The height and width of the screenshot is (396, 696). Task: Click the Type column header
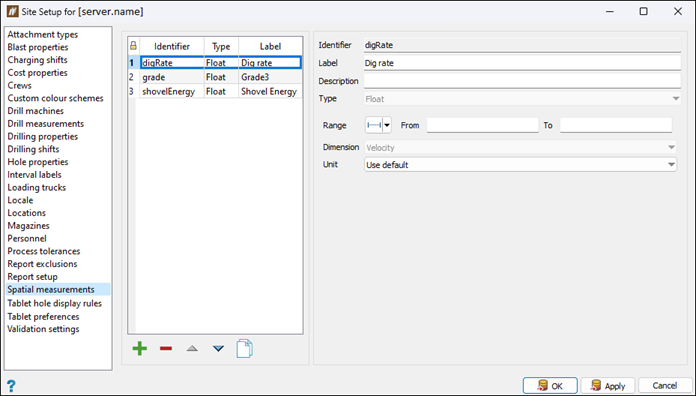221,46
